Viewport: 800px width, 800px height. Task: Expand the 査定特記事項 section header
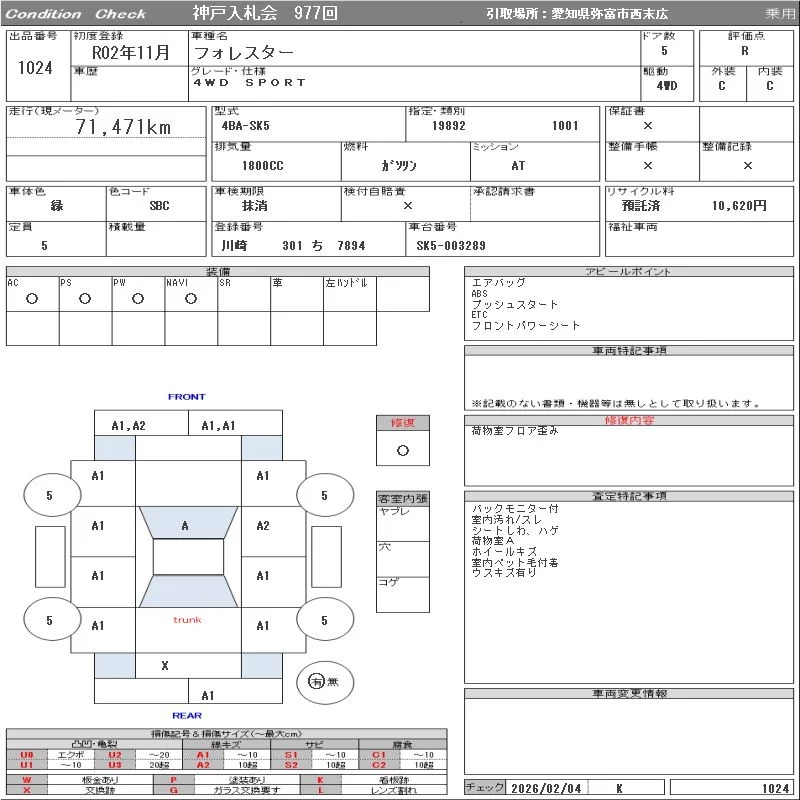[x=628, y=496]
